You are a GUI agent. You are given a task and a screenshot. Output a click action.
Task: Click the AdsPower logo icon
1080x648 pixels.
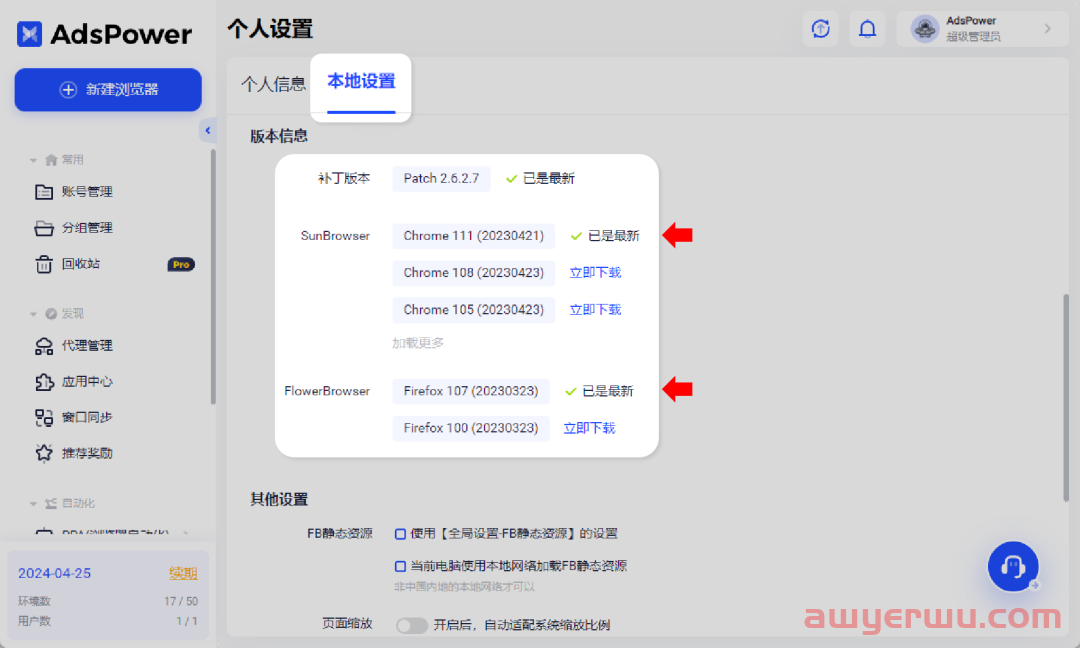(30, 33)
